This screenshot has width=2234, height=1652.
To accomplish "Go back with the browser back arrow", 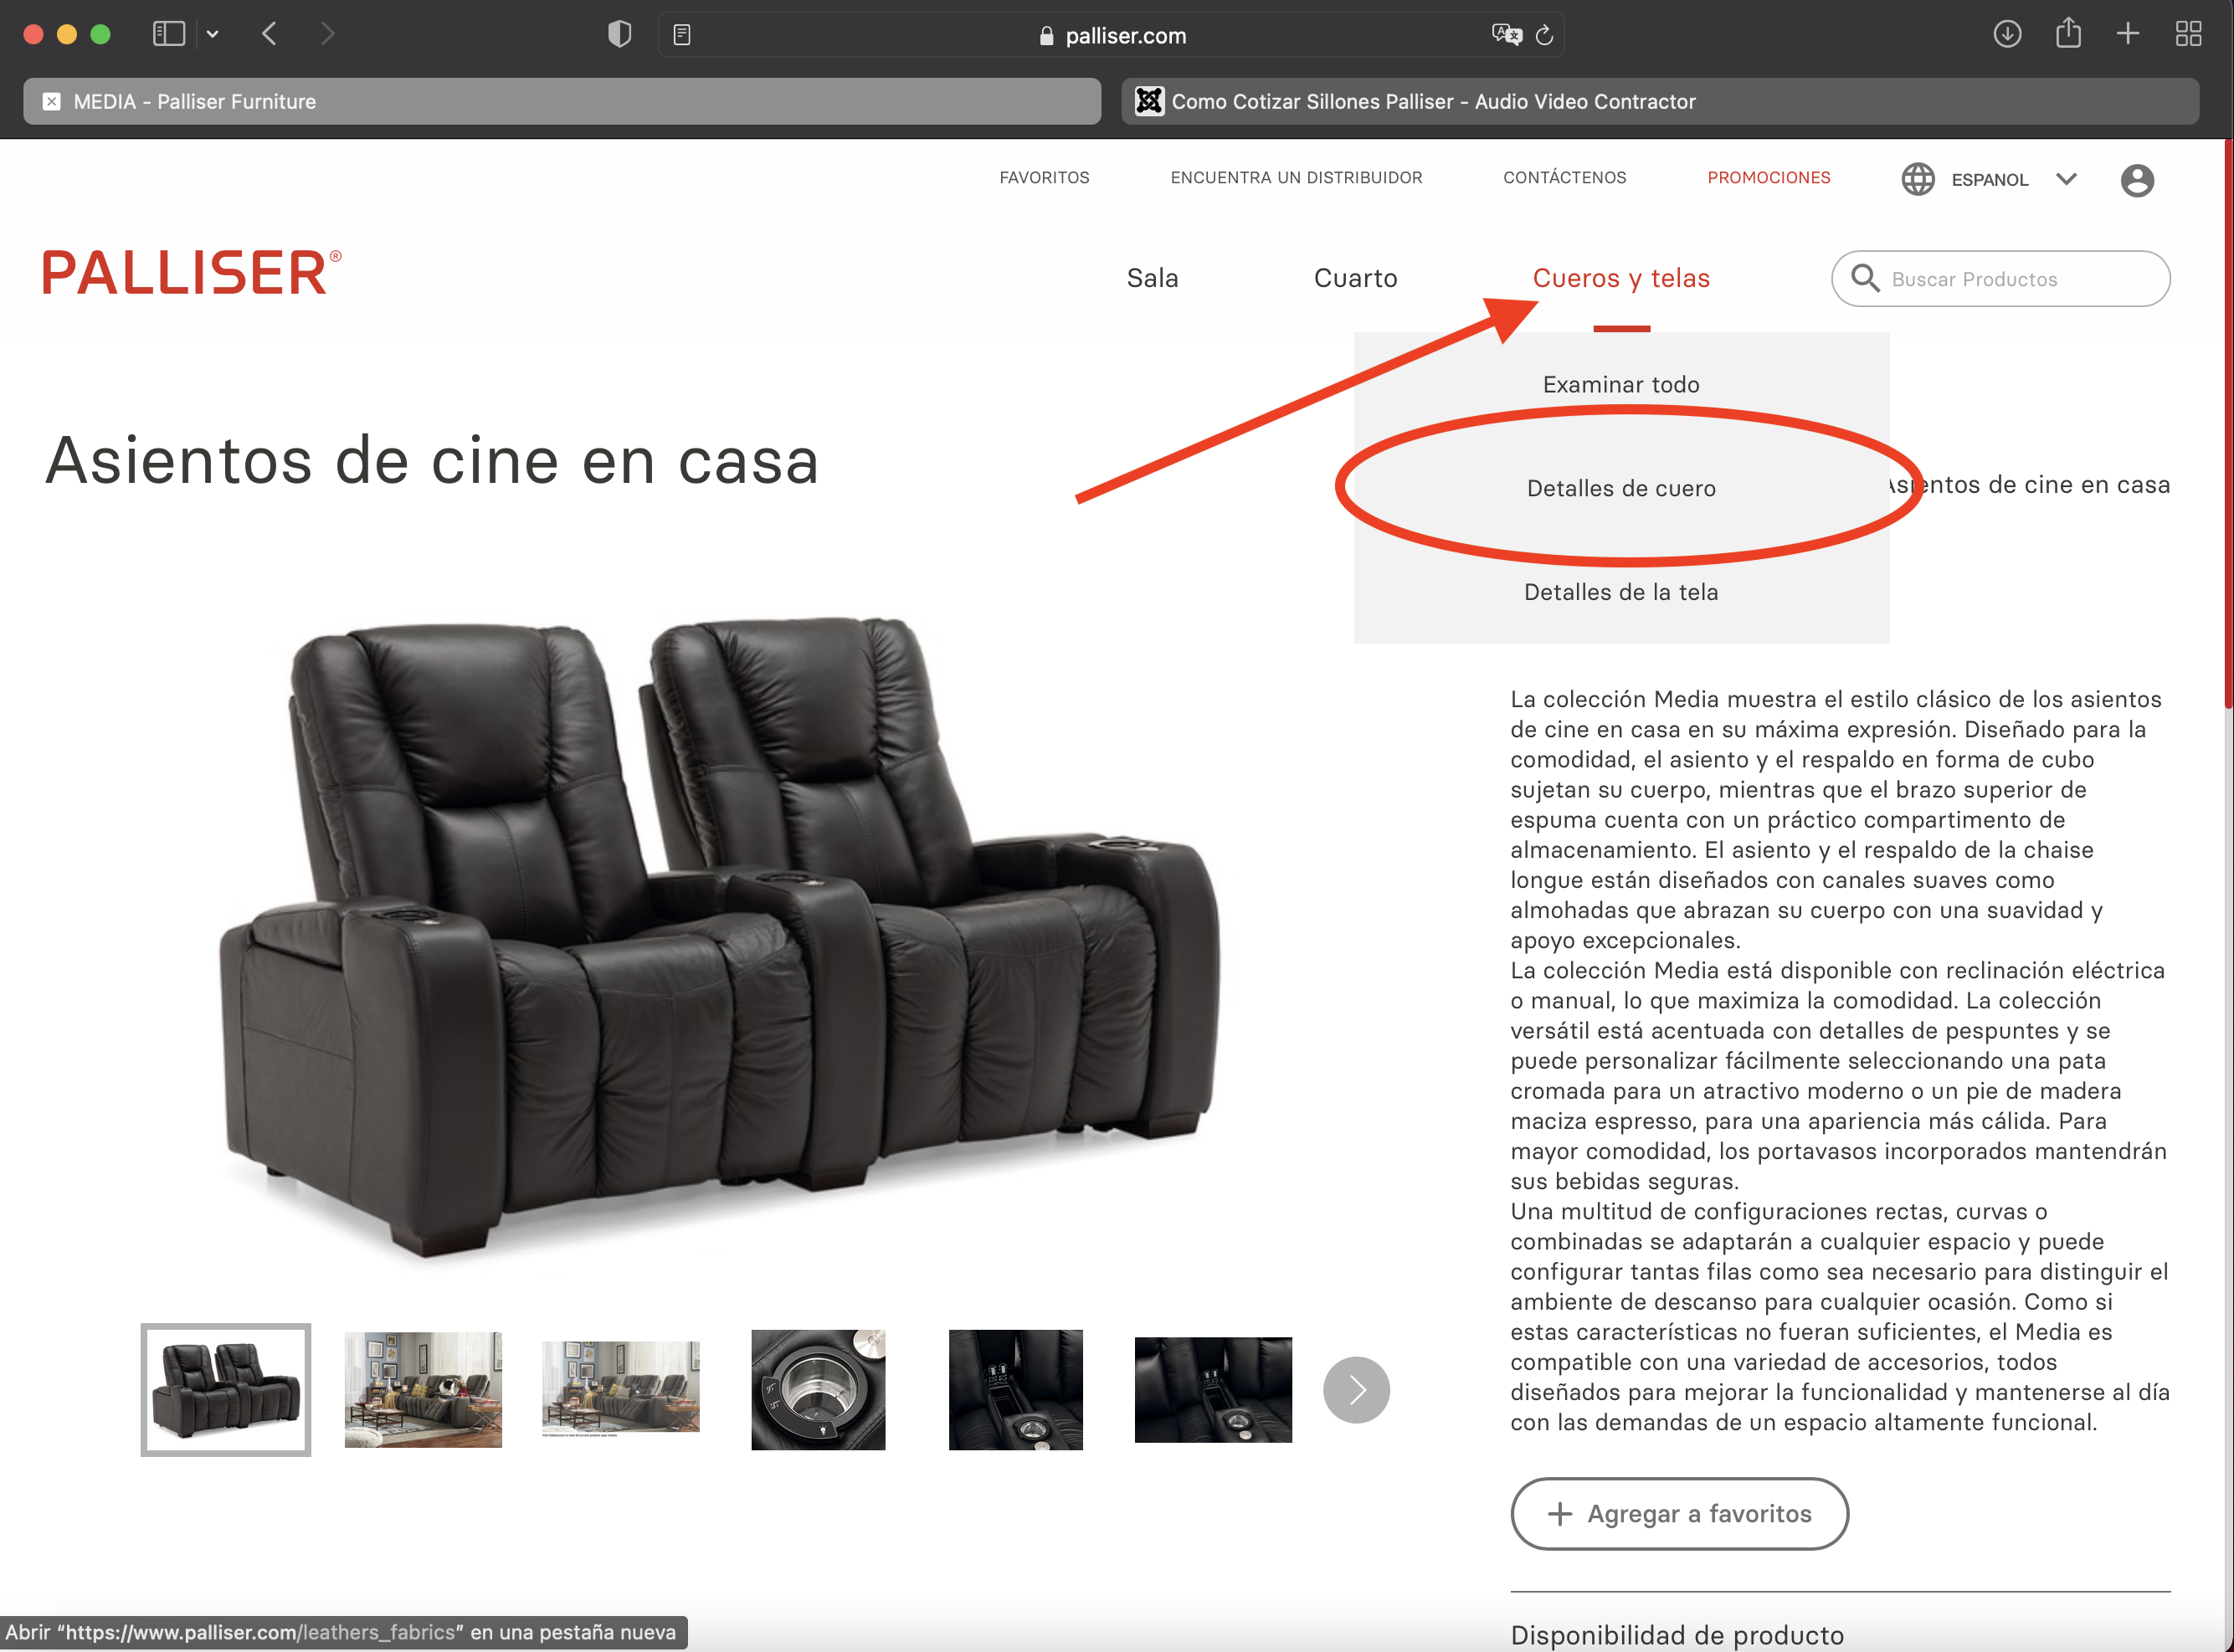I will pyautogui.click(x=269, y=34).
